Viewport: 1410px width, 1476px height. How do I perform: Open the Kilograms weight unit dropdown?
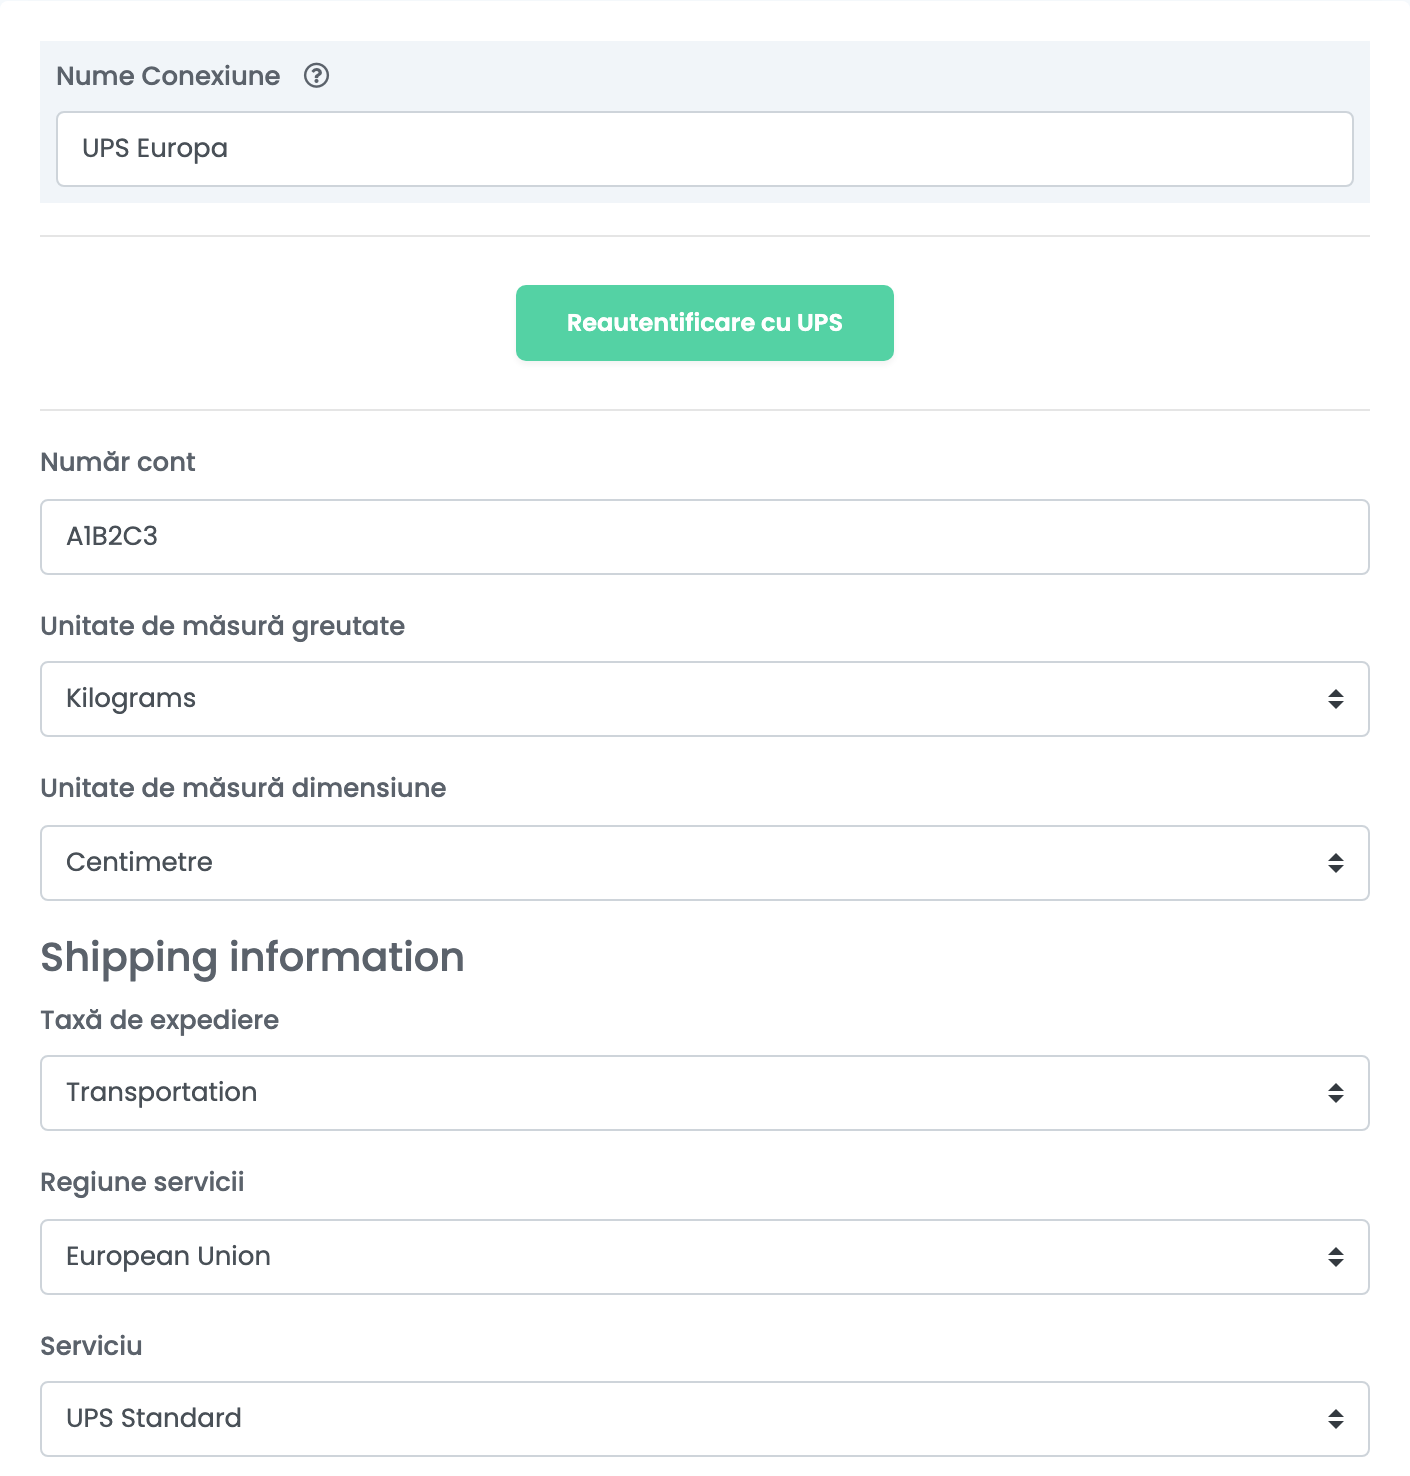pyautogui.click(x=704, y=699)
